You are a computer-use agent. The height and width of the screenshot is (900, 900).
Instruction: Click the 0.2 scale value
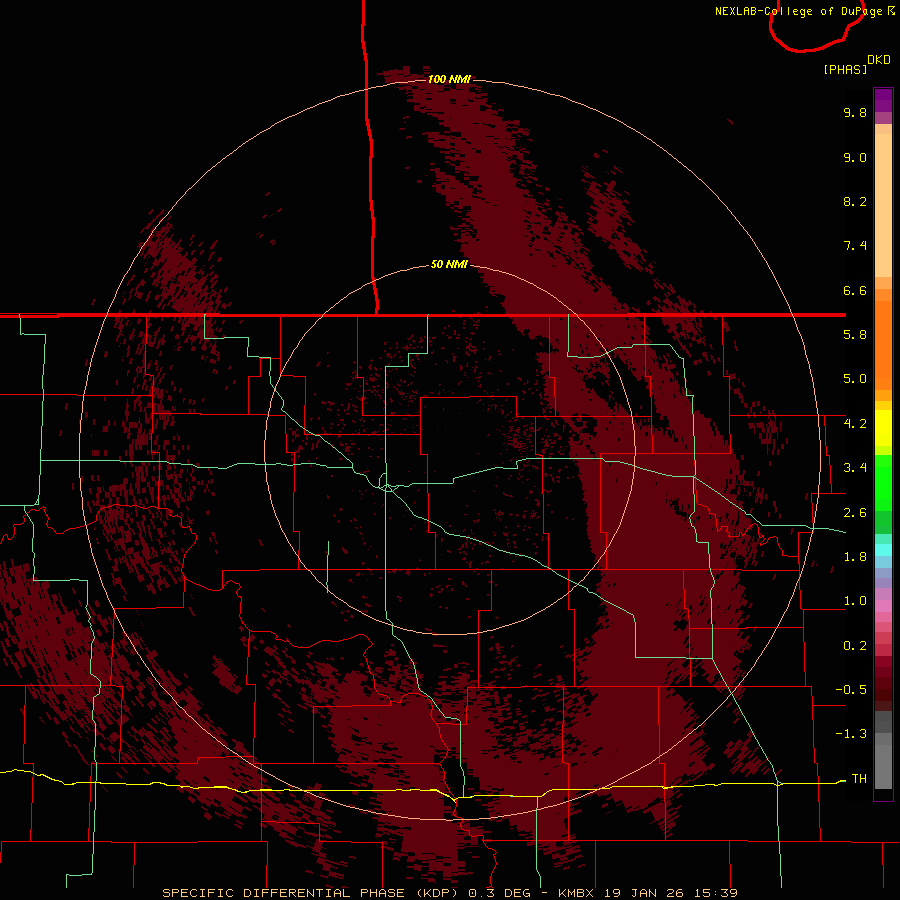[855, 646]
